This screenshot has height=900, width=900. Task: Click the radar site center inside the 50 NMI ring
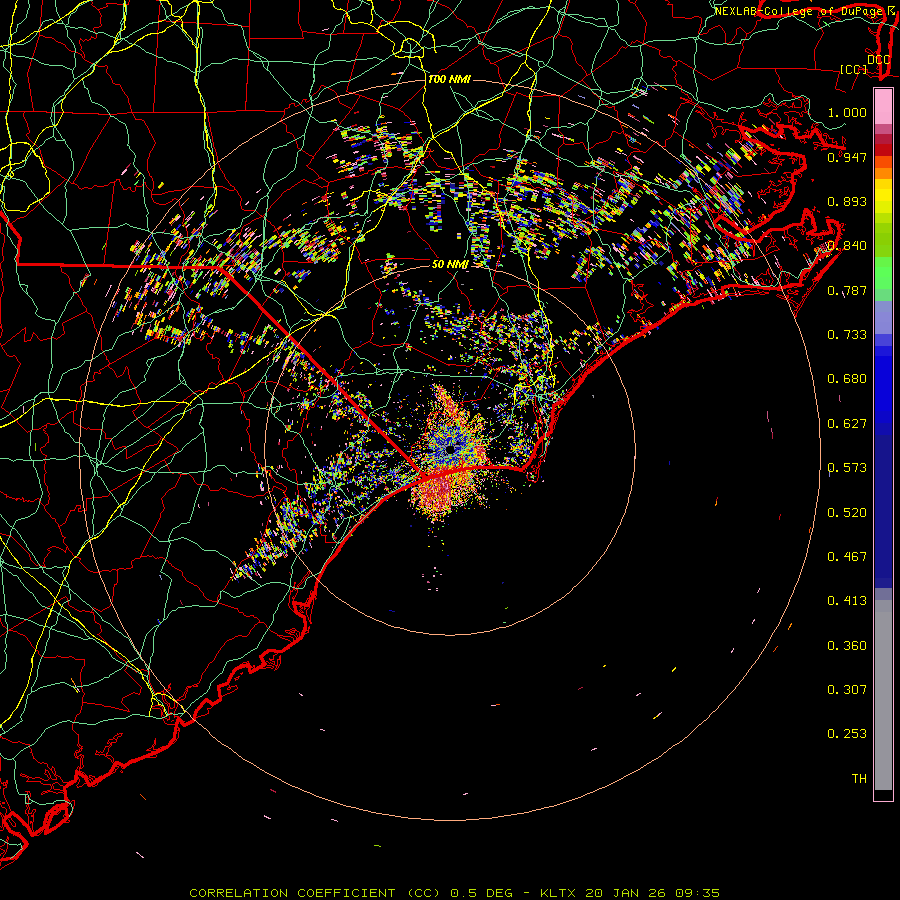tap(451, 449)
